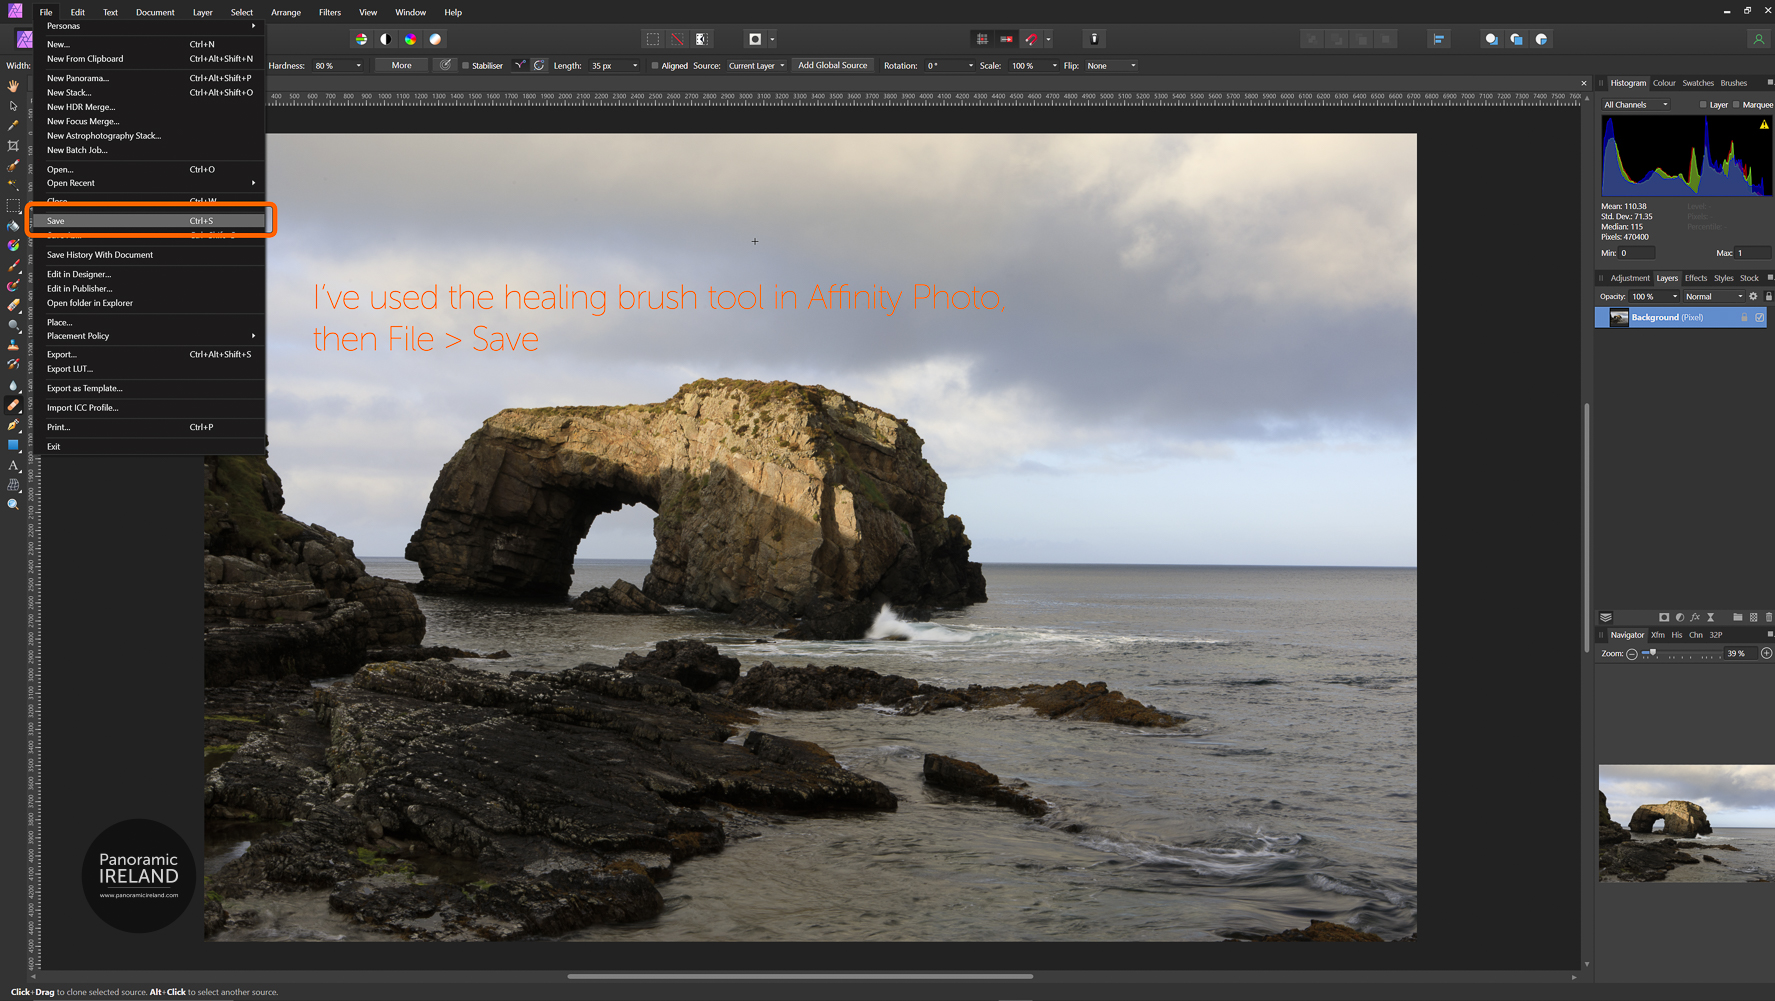
Task: Click the Auto Levels toolbar icon
Action: click(x=361, y=39)
